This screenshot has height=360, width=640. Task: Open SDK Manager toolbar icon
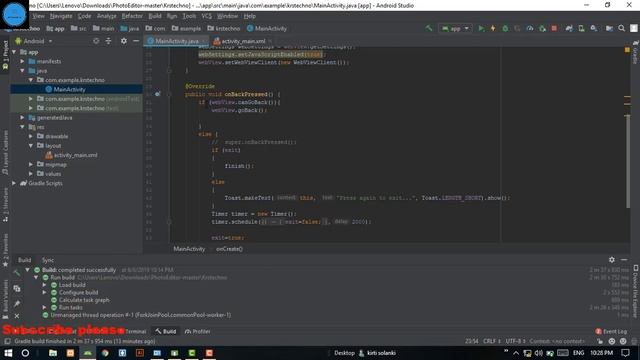tap(593, 28)
